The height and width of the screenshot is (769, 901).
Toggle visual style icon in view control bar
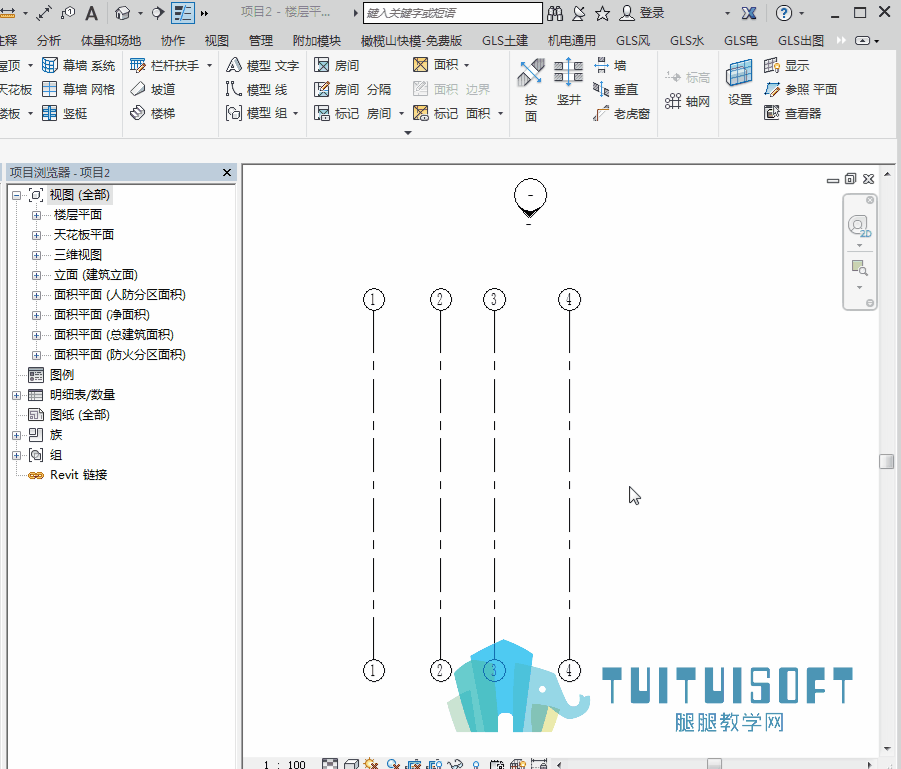pyautogui.click(x=351, y=764)
